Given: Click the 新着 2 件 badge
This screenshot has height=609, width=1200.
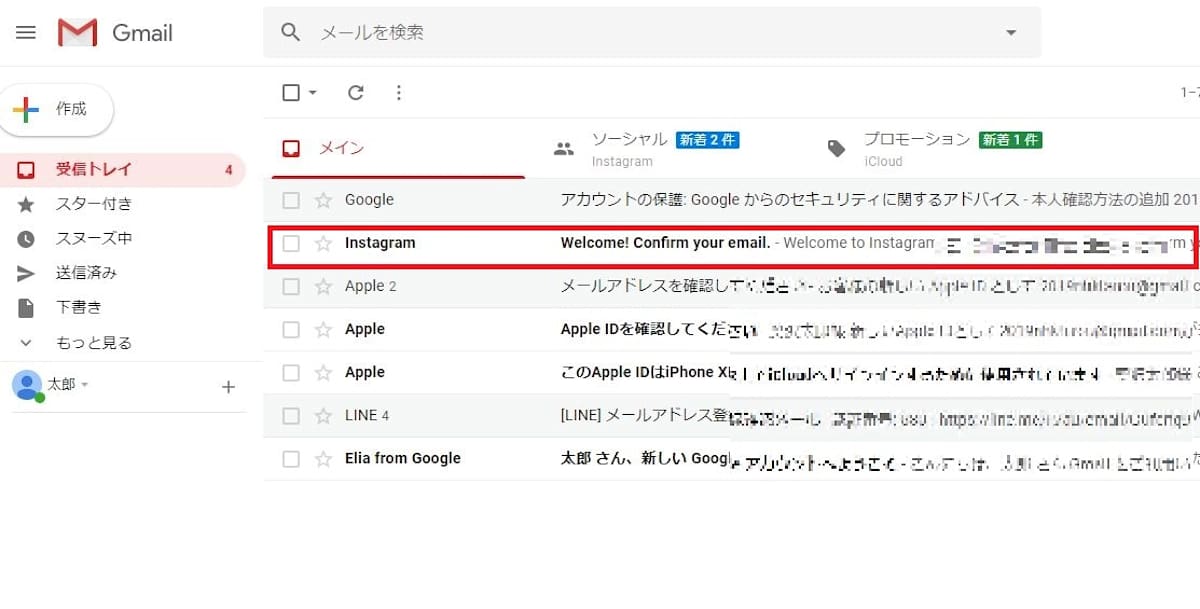Looking at the screenshot, I should point(708,139).
